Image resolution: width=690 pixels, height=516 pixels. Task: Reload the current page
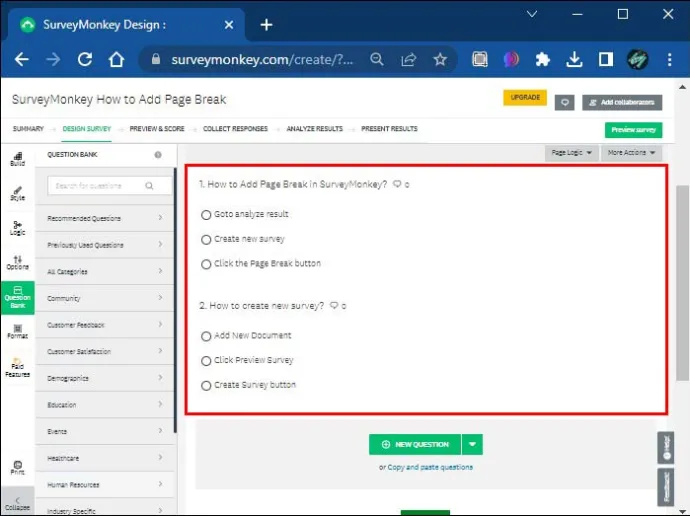pos(85,59)
